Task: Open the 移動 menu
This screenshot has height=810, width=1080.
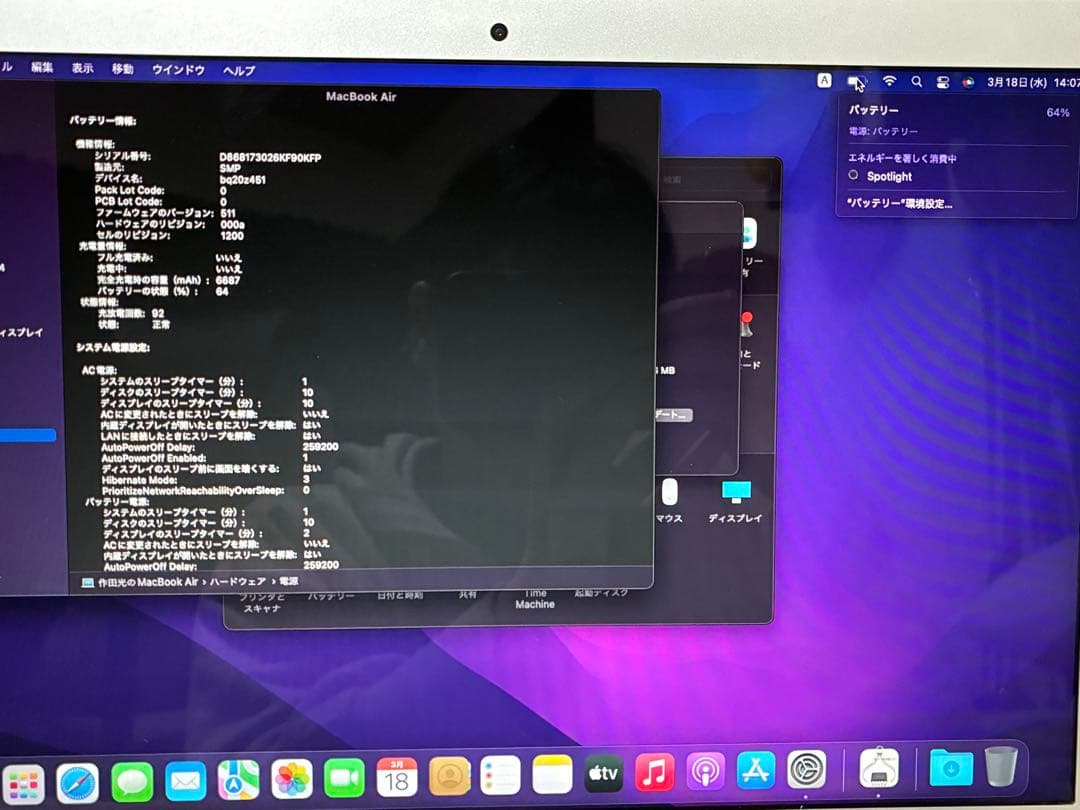Action: coord(123,68)
